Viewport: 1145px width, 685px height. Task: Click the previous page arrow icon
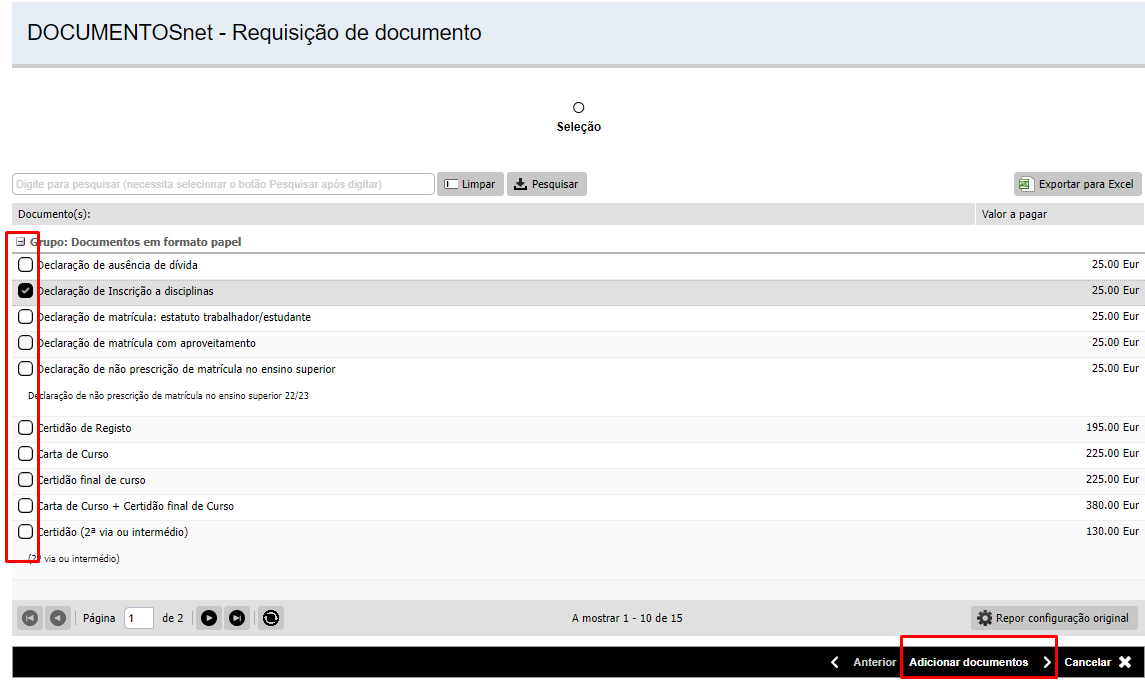(58, 618)
